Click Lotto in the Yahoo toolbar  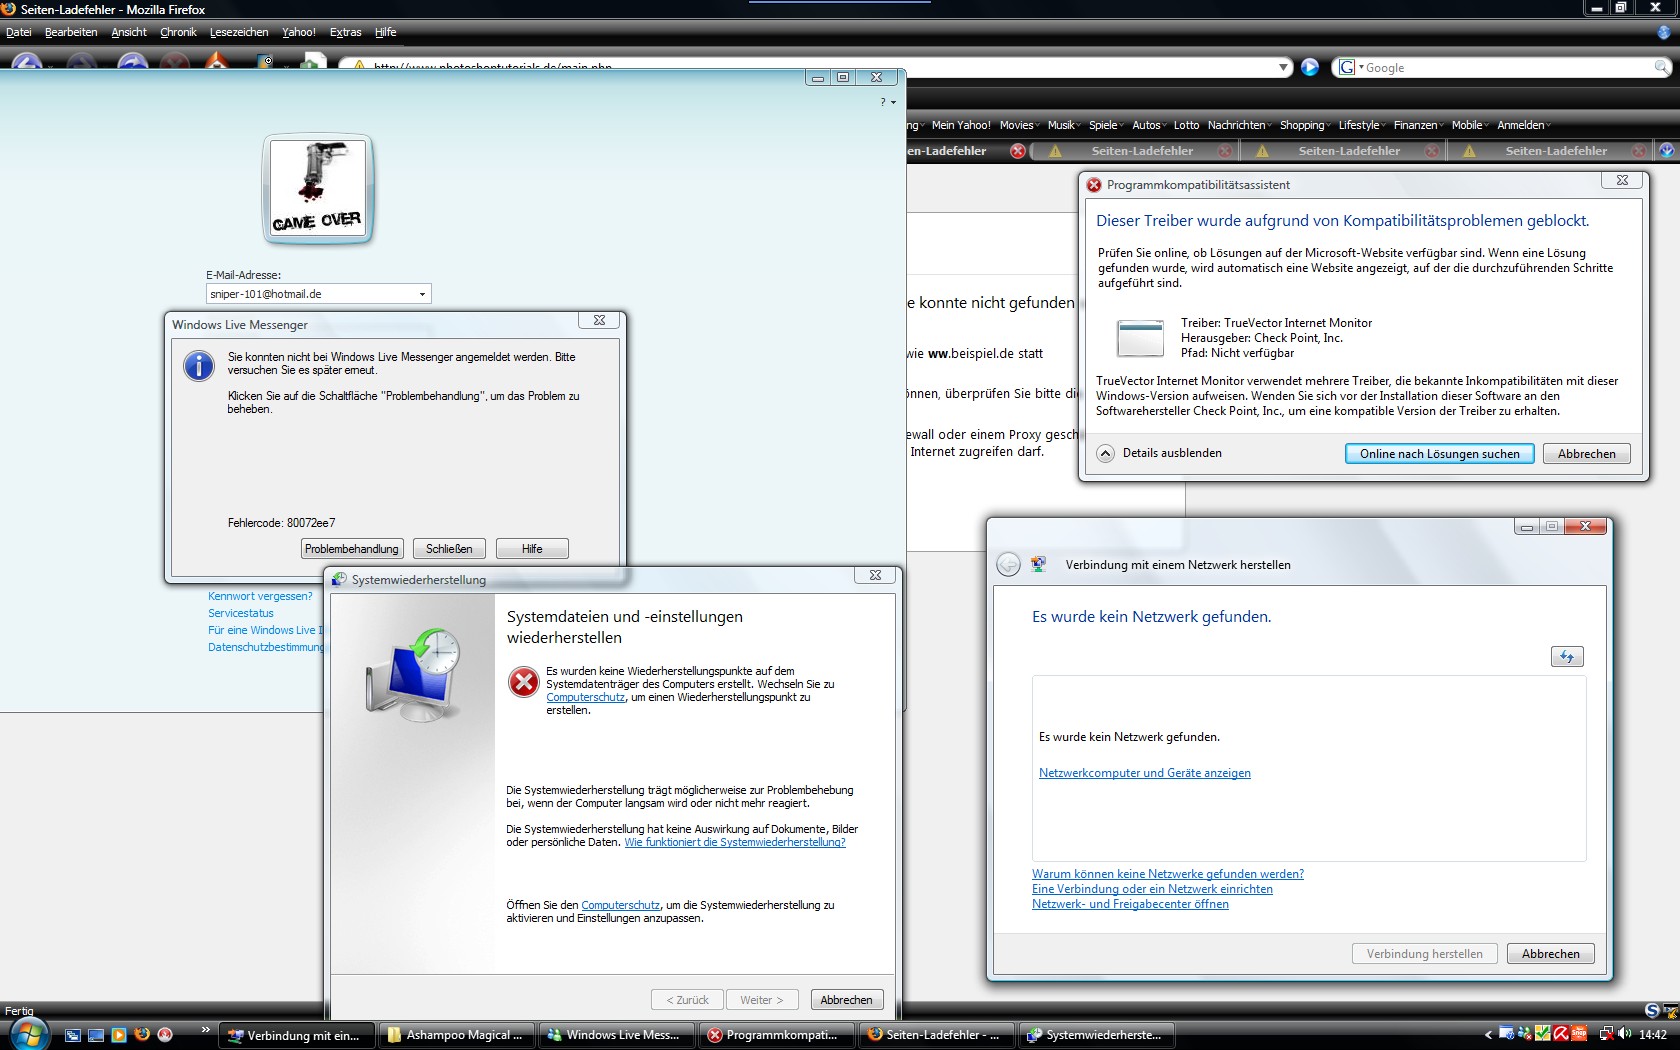1186,125
